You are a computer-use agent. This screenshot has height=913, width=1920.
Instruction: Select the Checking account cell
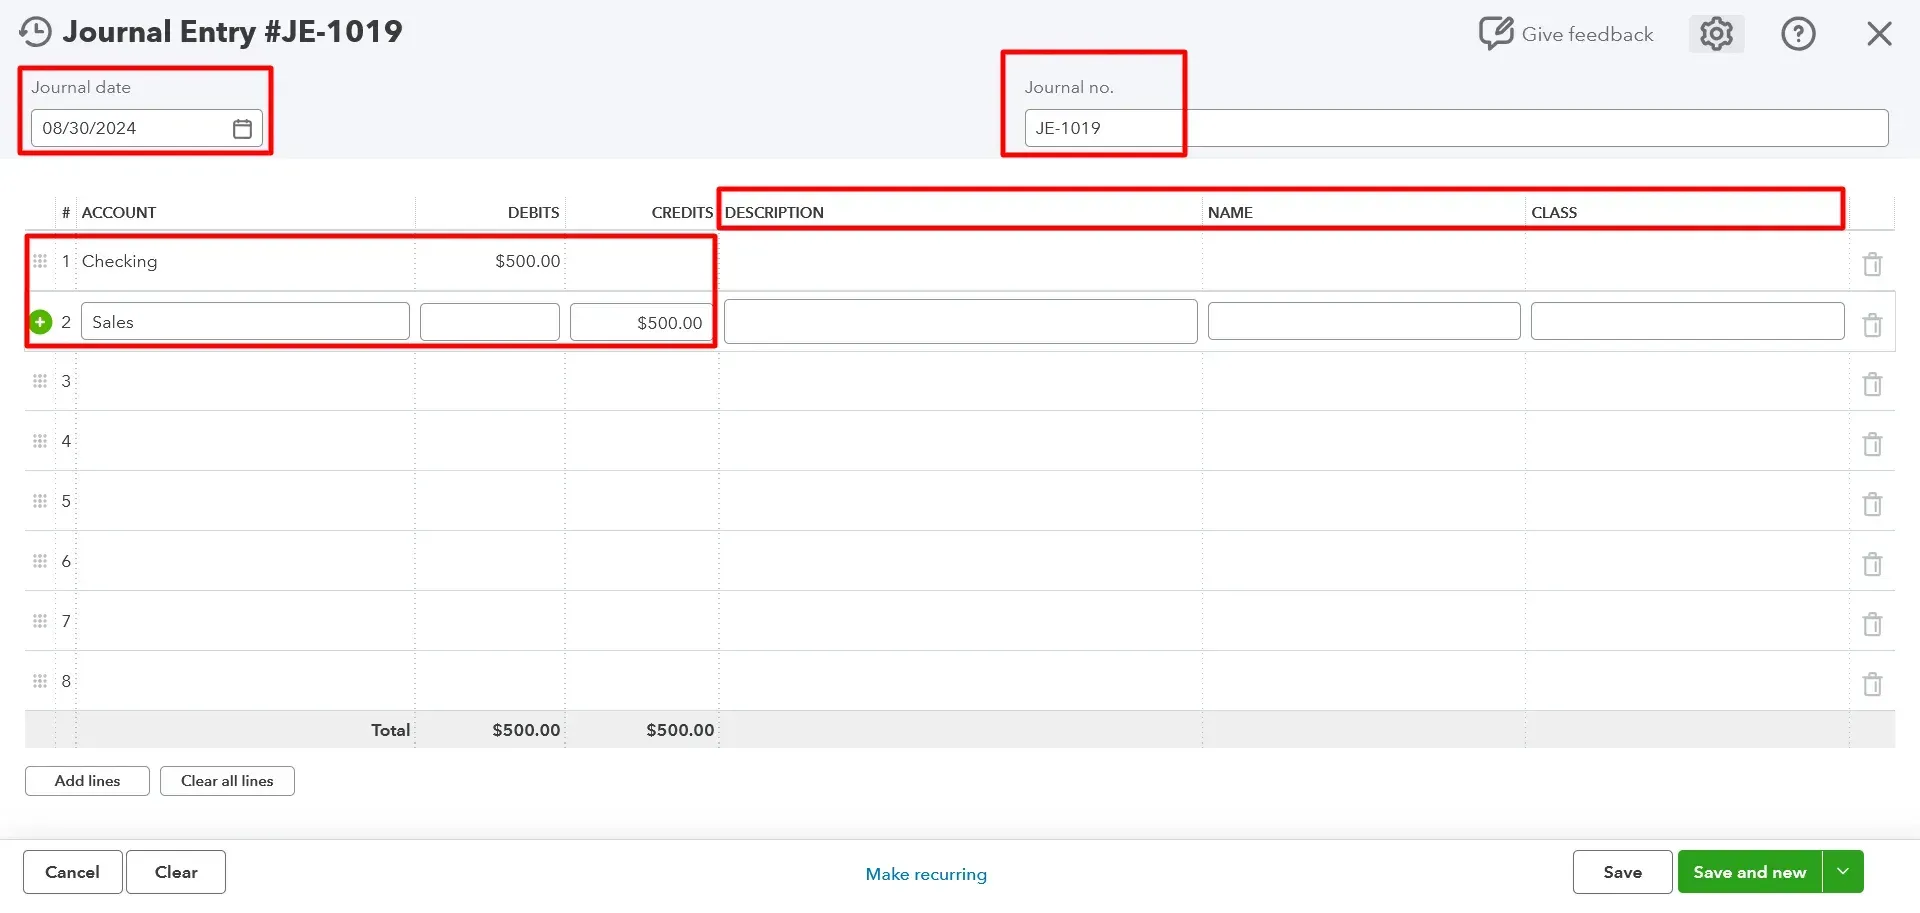coord(245,261)
